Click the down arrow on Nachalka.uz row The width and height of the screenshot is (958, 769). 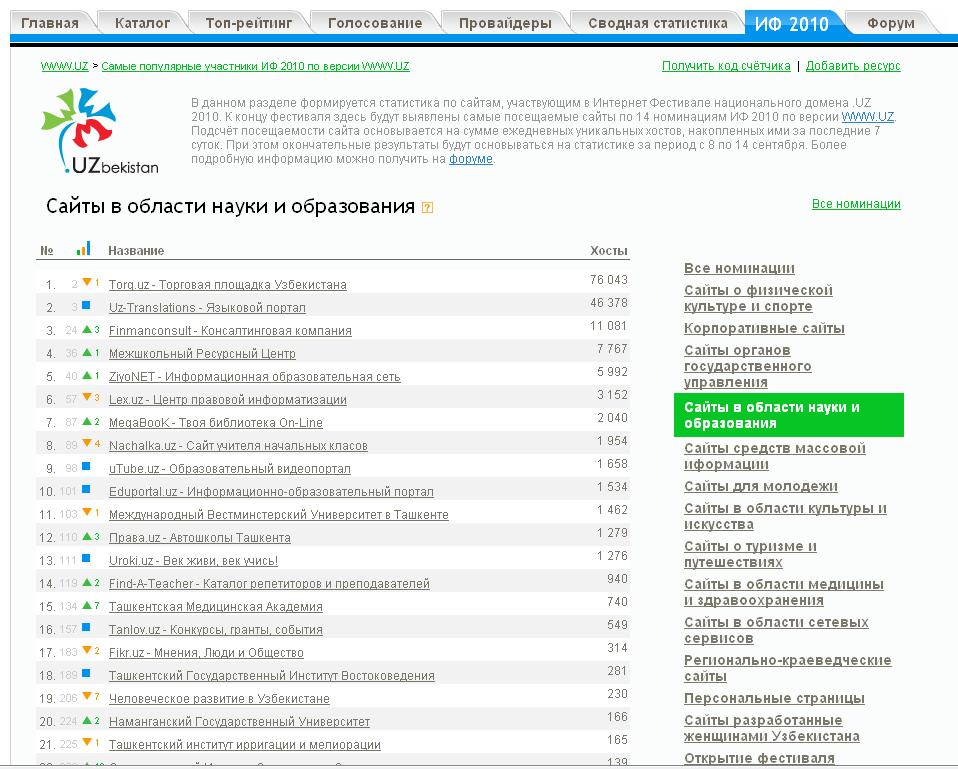[87, 443]
